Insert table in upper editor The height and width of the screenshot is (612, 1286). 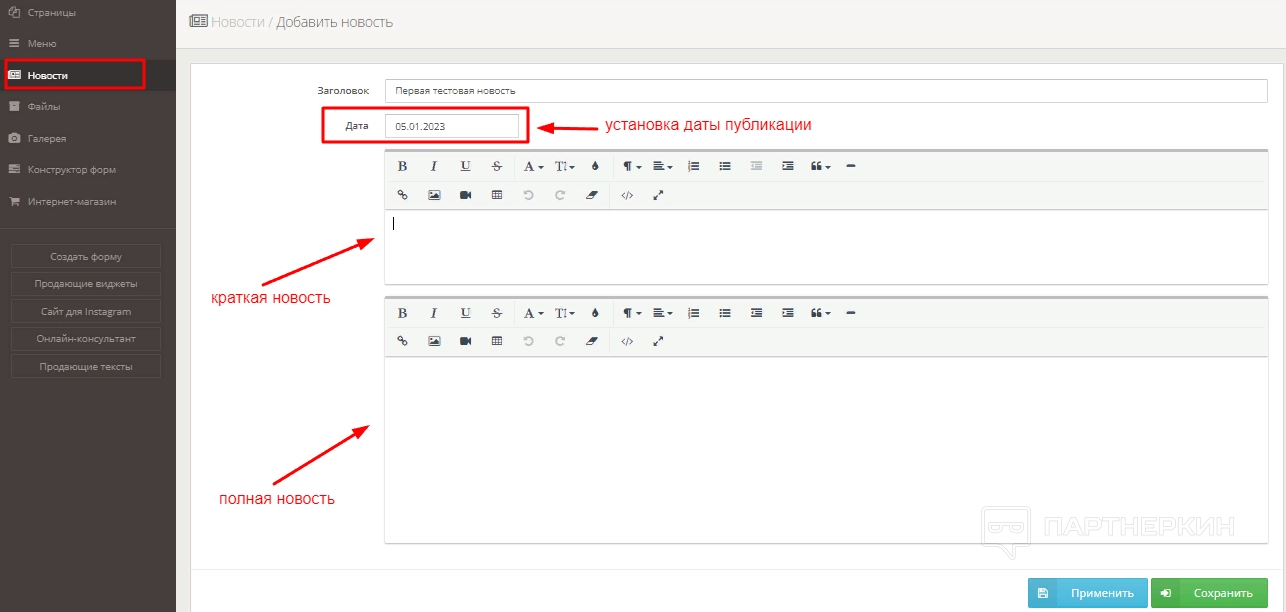496,195
